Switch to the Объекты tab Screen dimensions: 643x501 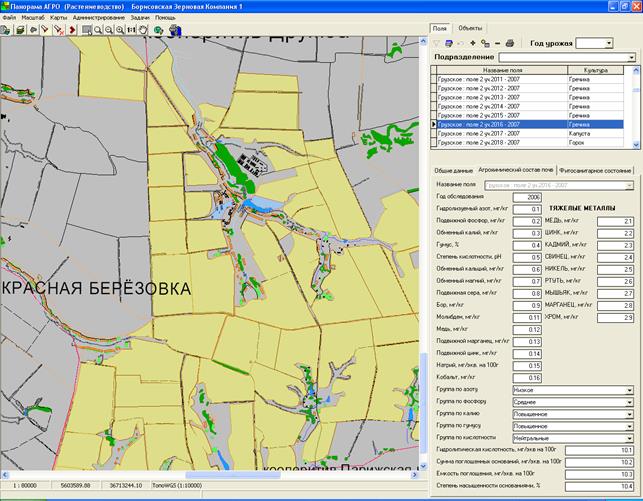pos(470,28)
